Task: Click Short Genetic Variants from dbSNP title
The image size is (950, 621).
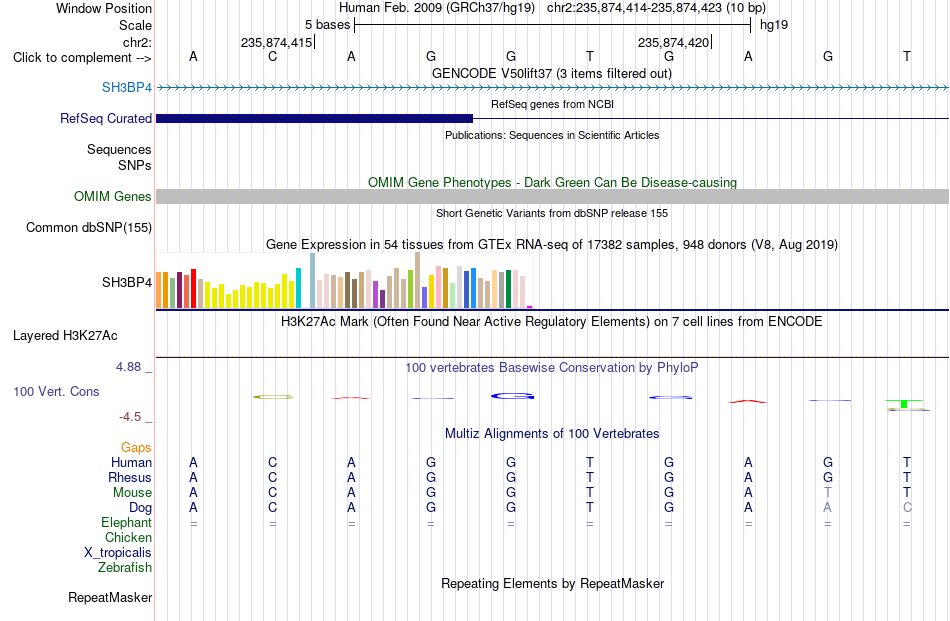Action: 552,213
